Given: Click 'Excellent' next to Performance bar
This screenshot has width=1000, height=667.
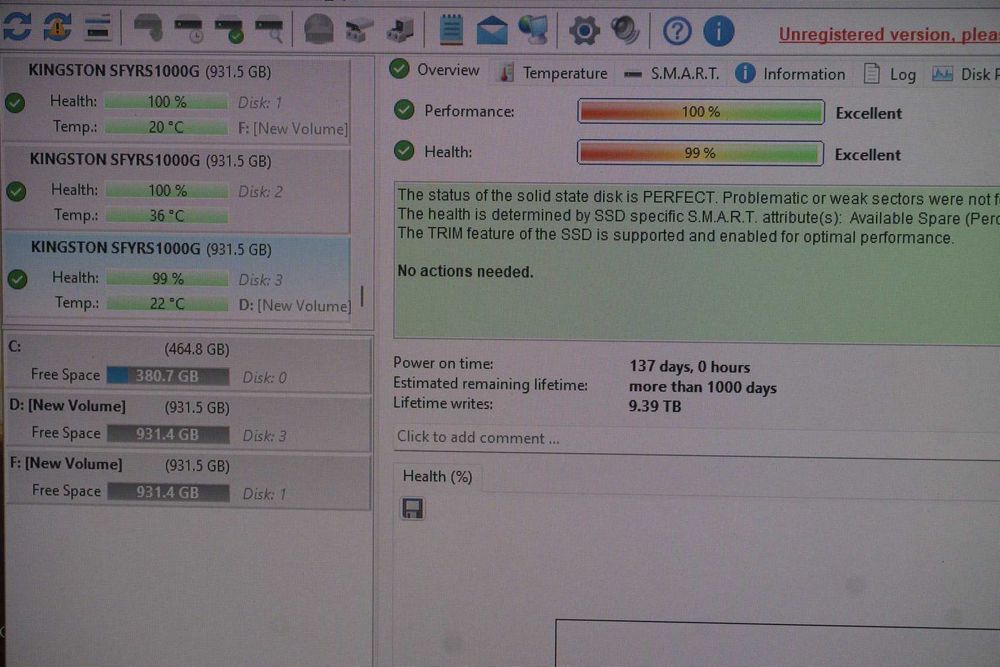Looking at the screenshot, I should pos(869,114).
